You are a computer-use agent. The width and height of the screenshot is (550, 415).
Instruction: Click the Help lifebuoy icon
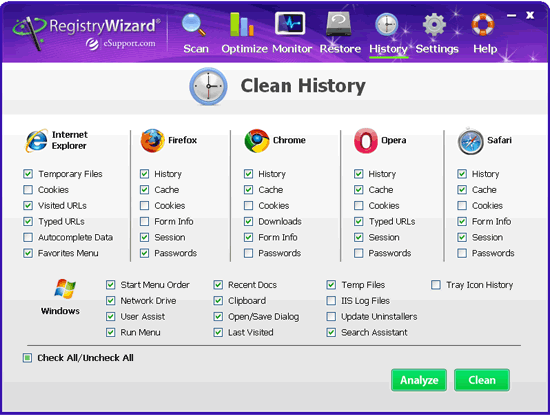pos(483,25)
